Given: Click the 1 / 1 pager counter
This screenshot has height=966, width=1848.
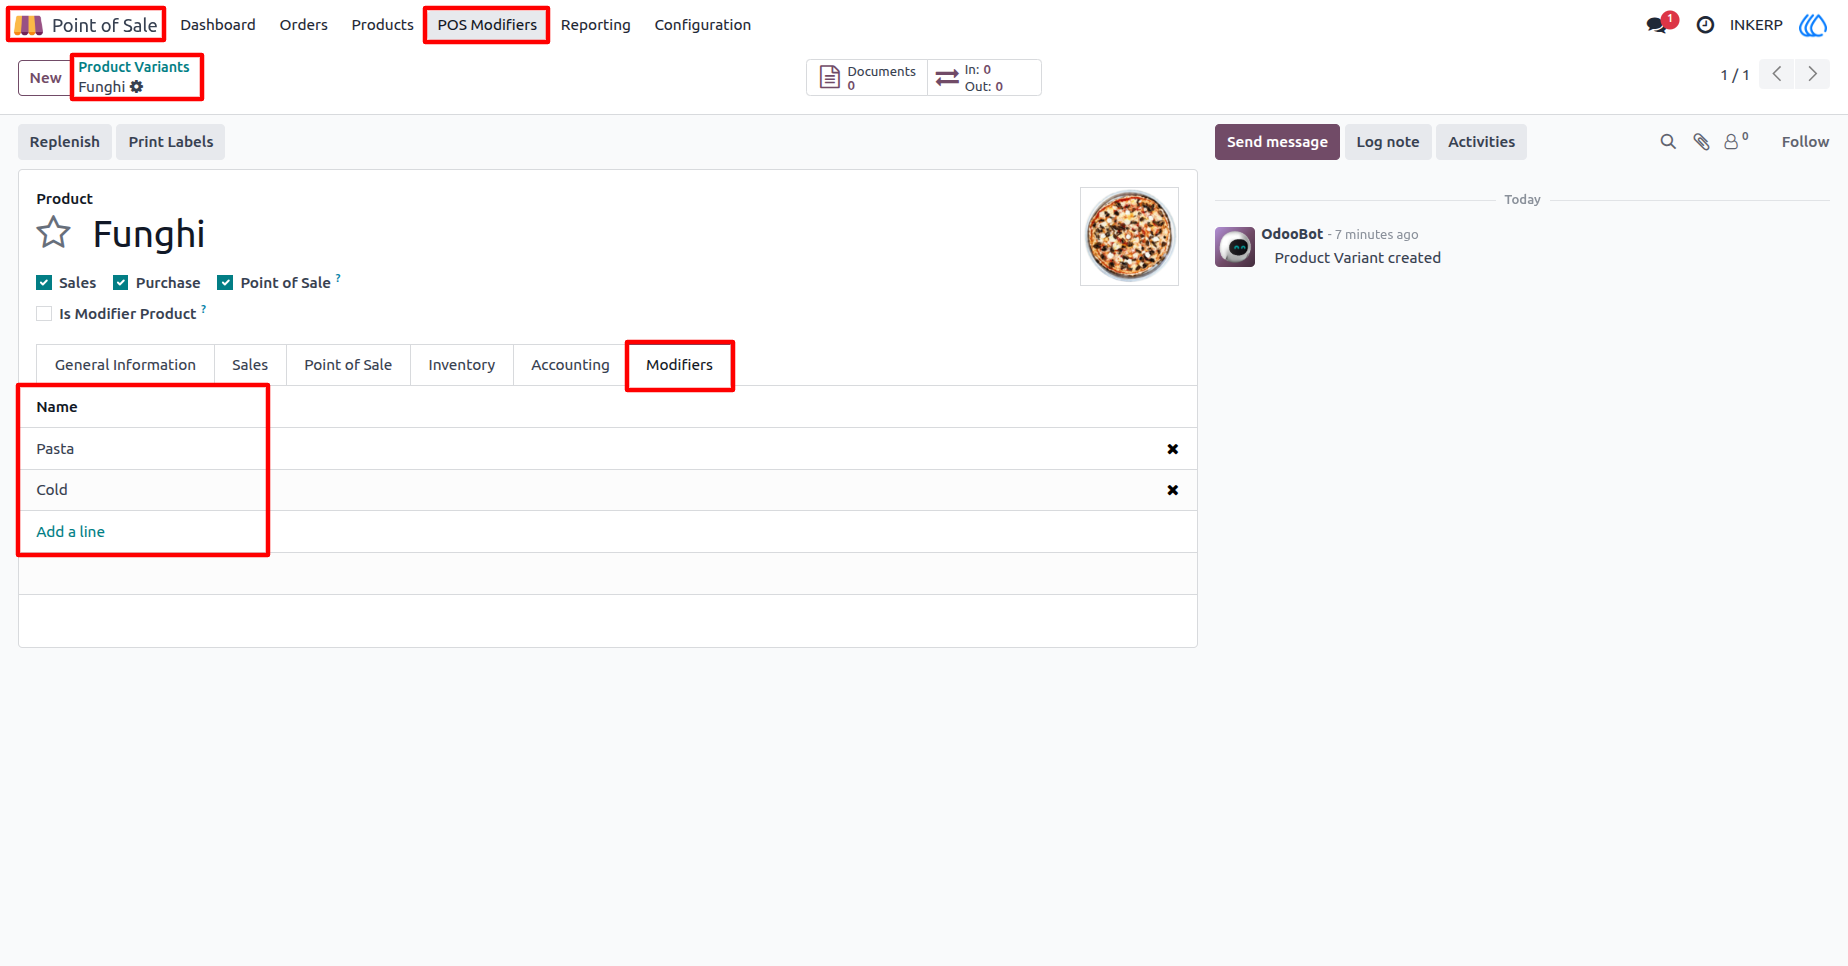Looking at the screenshot, I should pos(1735,75).
